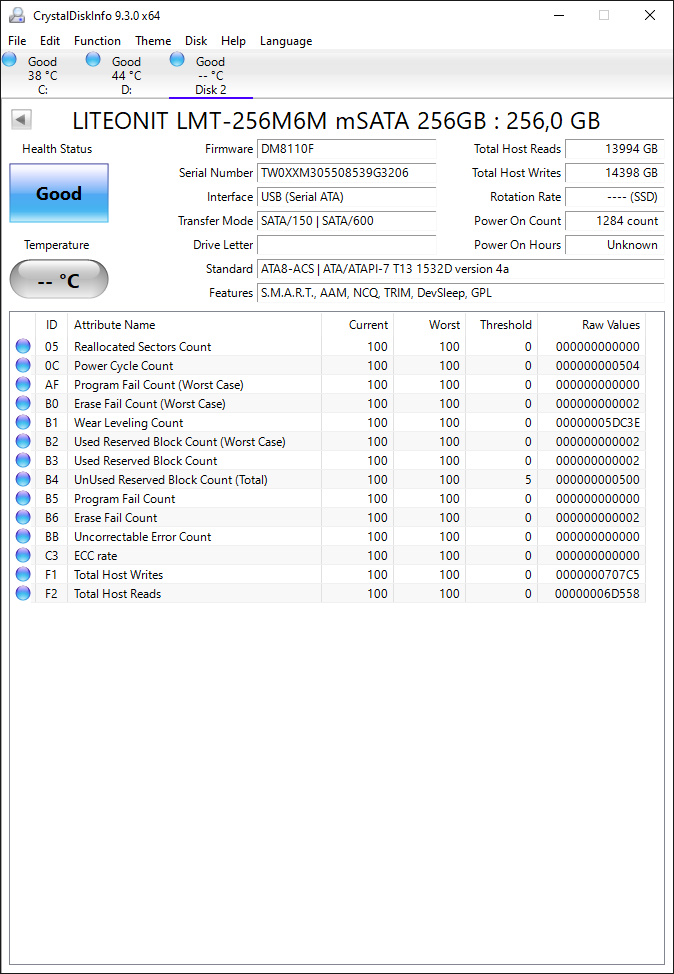Viewport: 674px width, 974px height.
Task: Click the status orb in row B5
Action: 23,498
